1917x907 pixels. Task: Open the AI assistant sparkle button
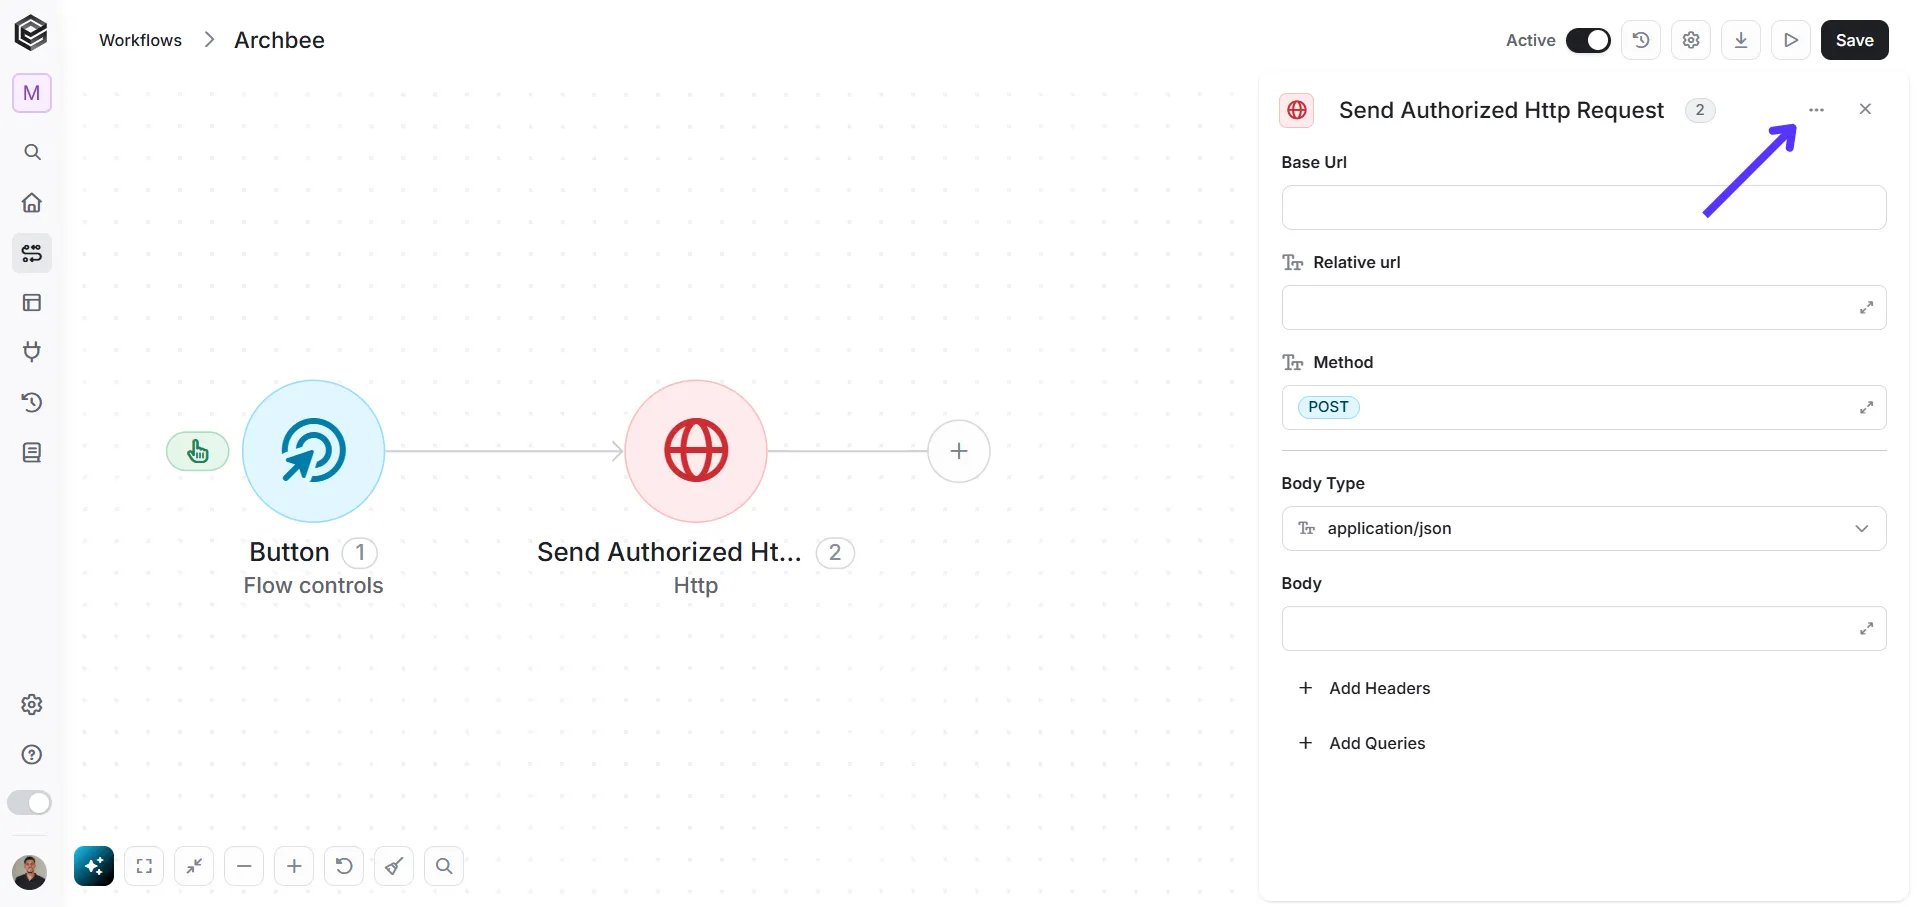pyautogui.click(x=94, y=866)
